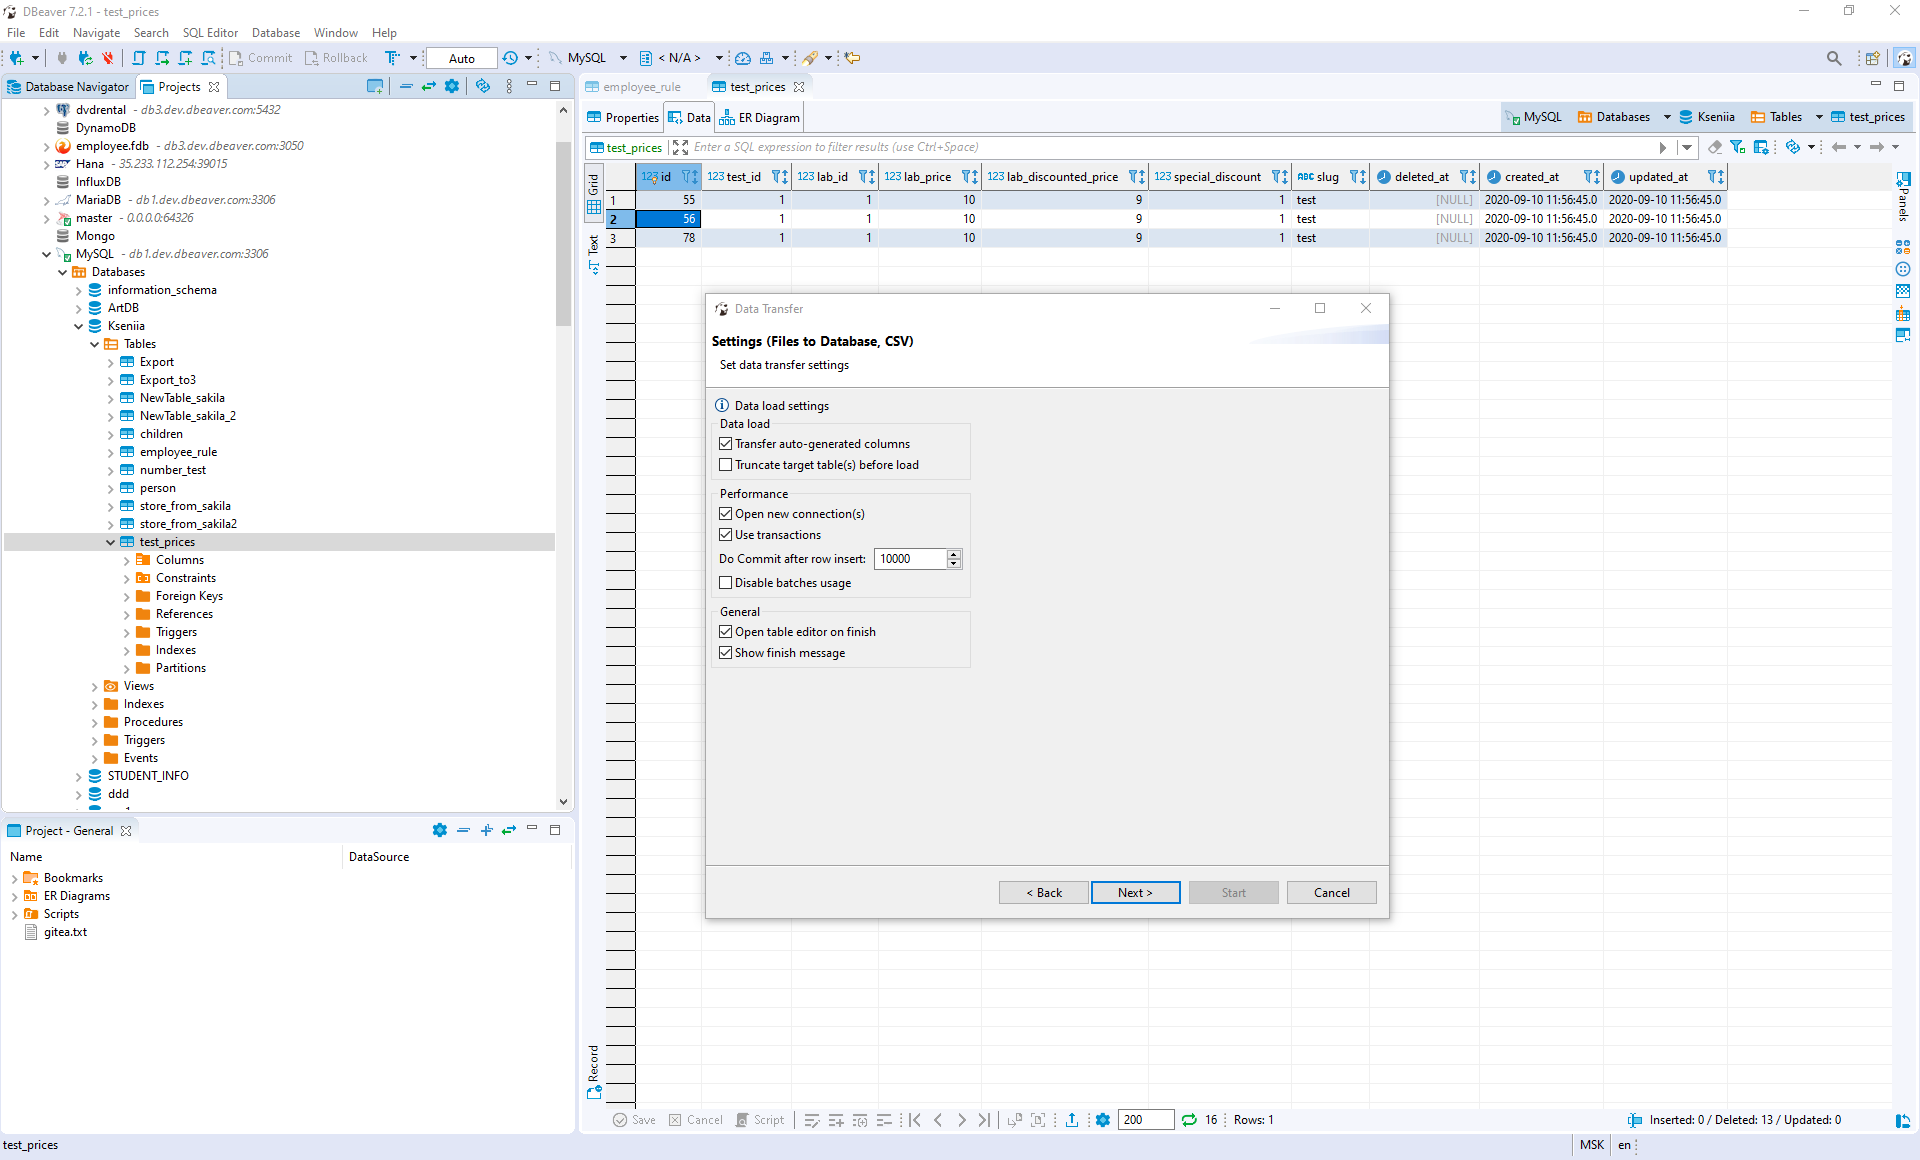Enable Truncate target table(s) before load
The height and width of the screenshot is (1160, 1920).
click(726, 465)
